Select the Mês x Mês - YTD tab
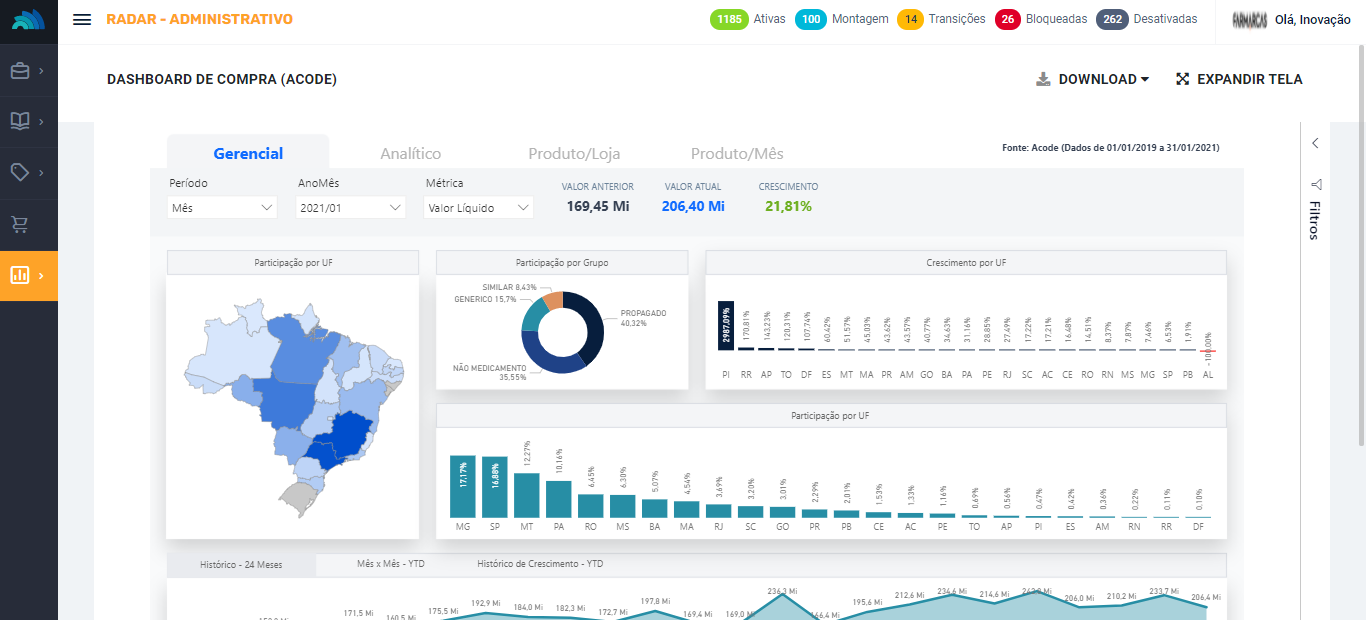Viewport: 1366px width, 620px height. [x=390, y=564]
